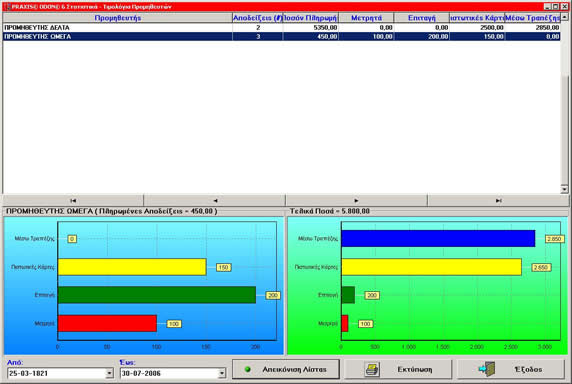Select row ΠΡΟΜΗΘΕΥΤΗΣ ΔΕΛΤΑ
Image resolution: width=572 pixels, height=384 pixels.
[x=281, y=27]
